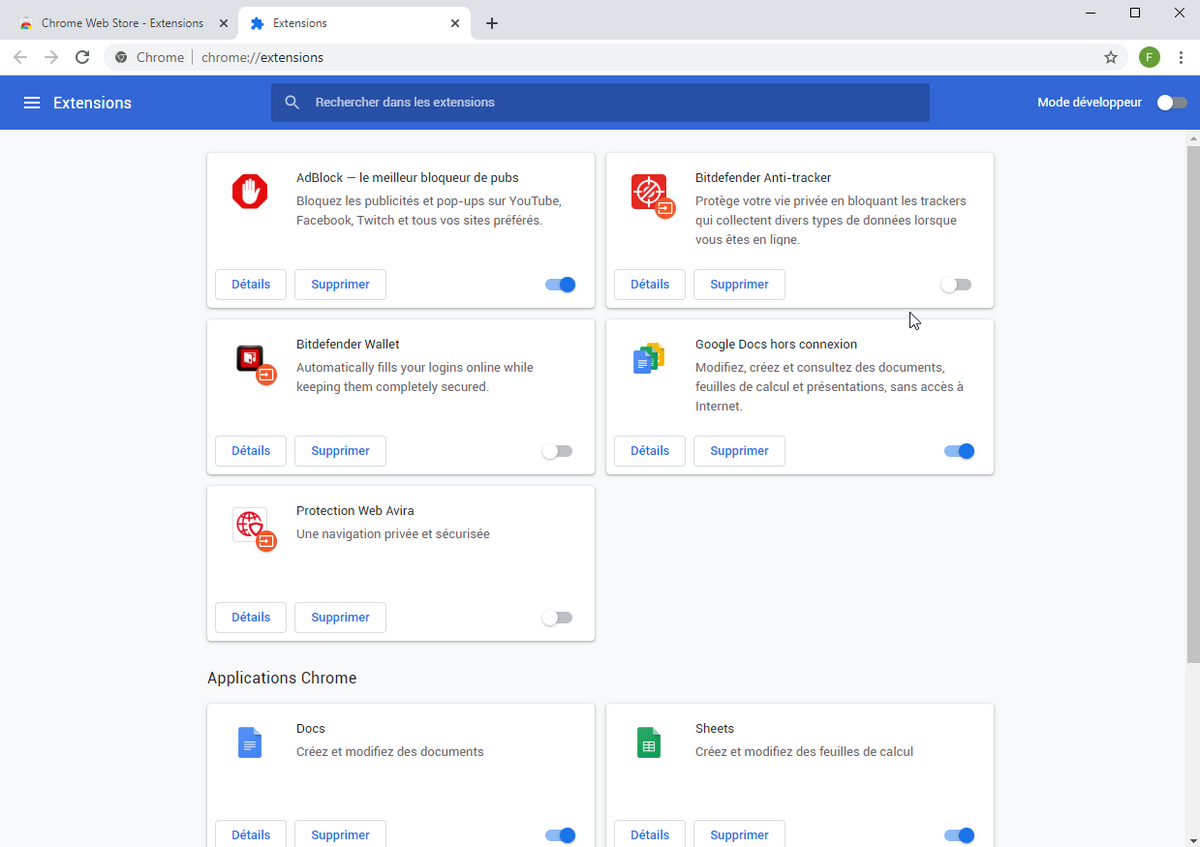Click 'Créez et modifiez des documents' text
The image size is (1200, 847).
pos(390,752)
